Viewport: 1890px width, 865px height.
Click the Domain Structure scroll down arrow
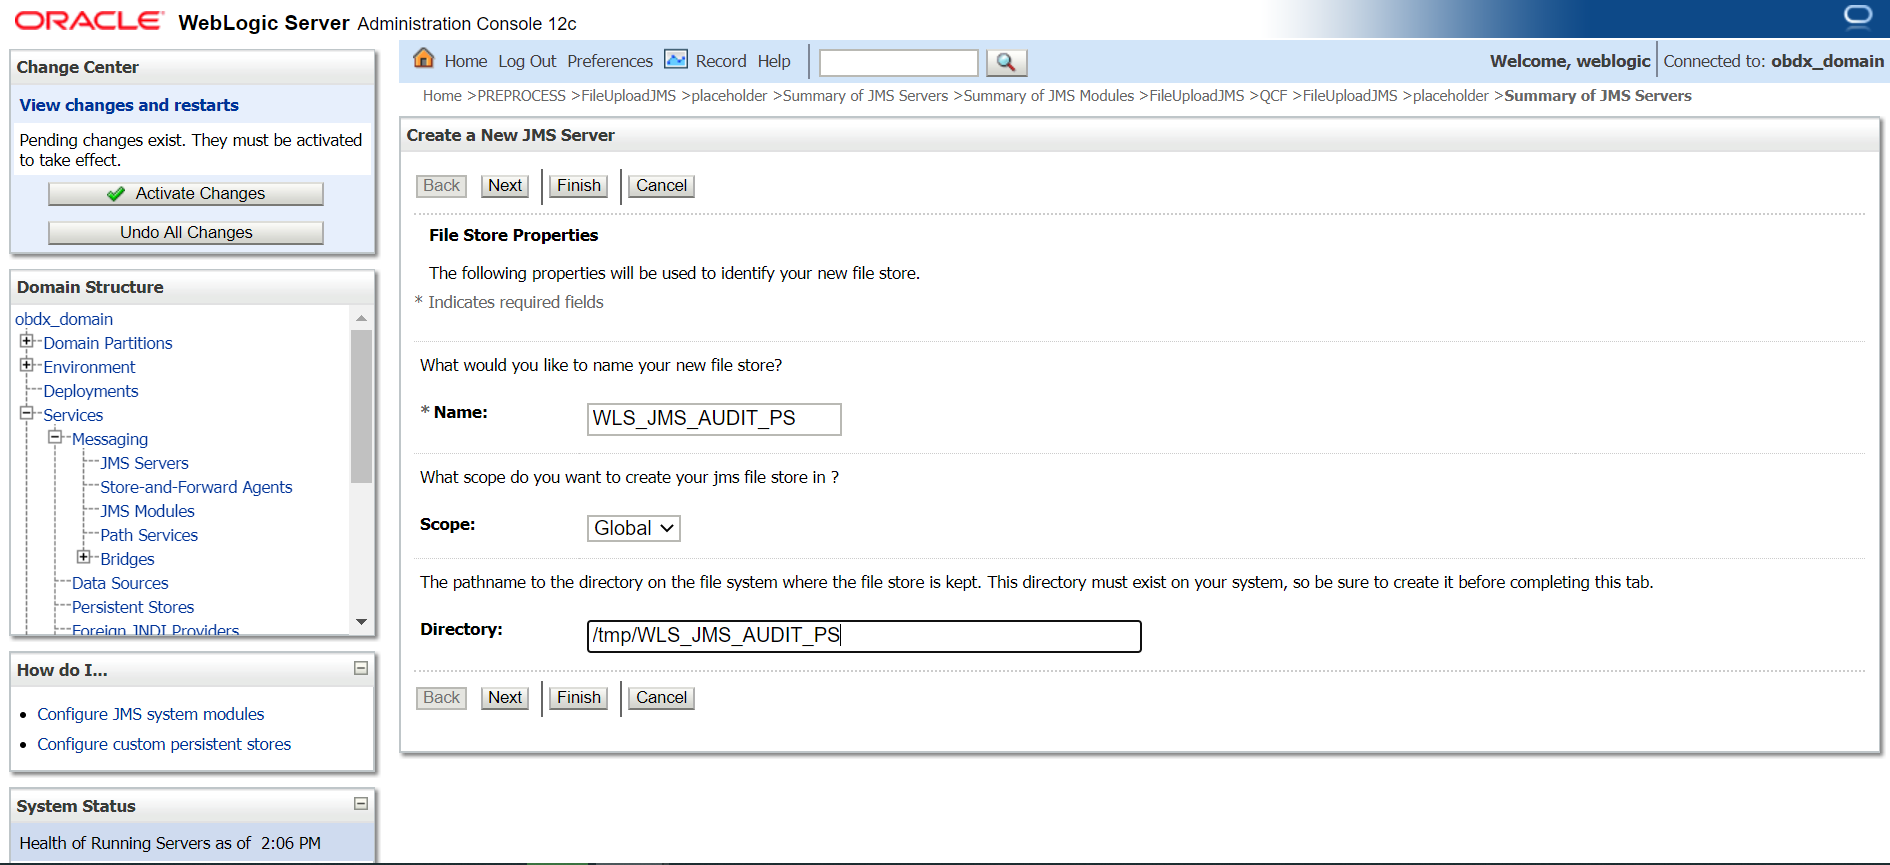click(x=361, y=622)
